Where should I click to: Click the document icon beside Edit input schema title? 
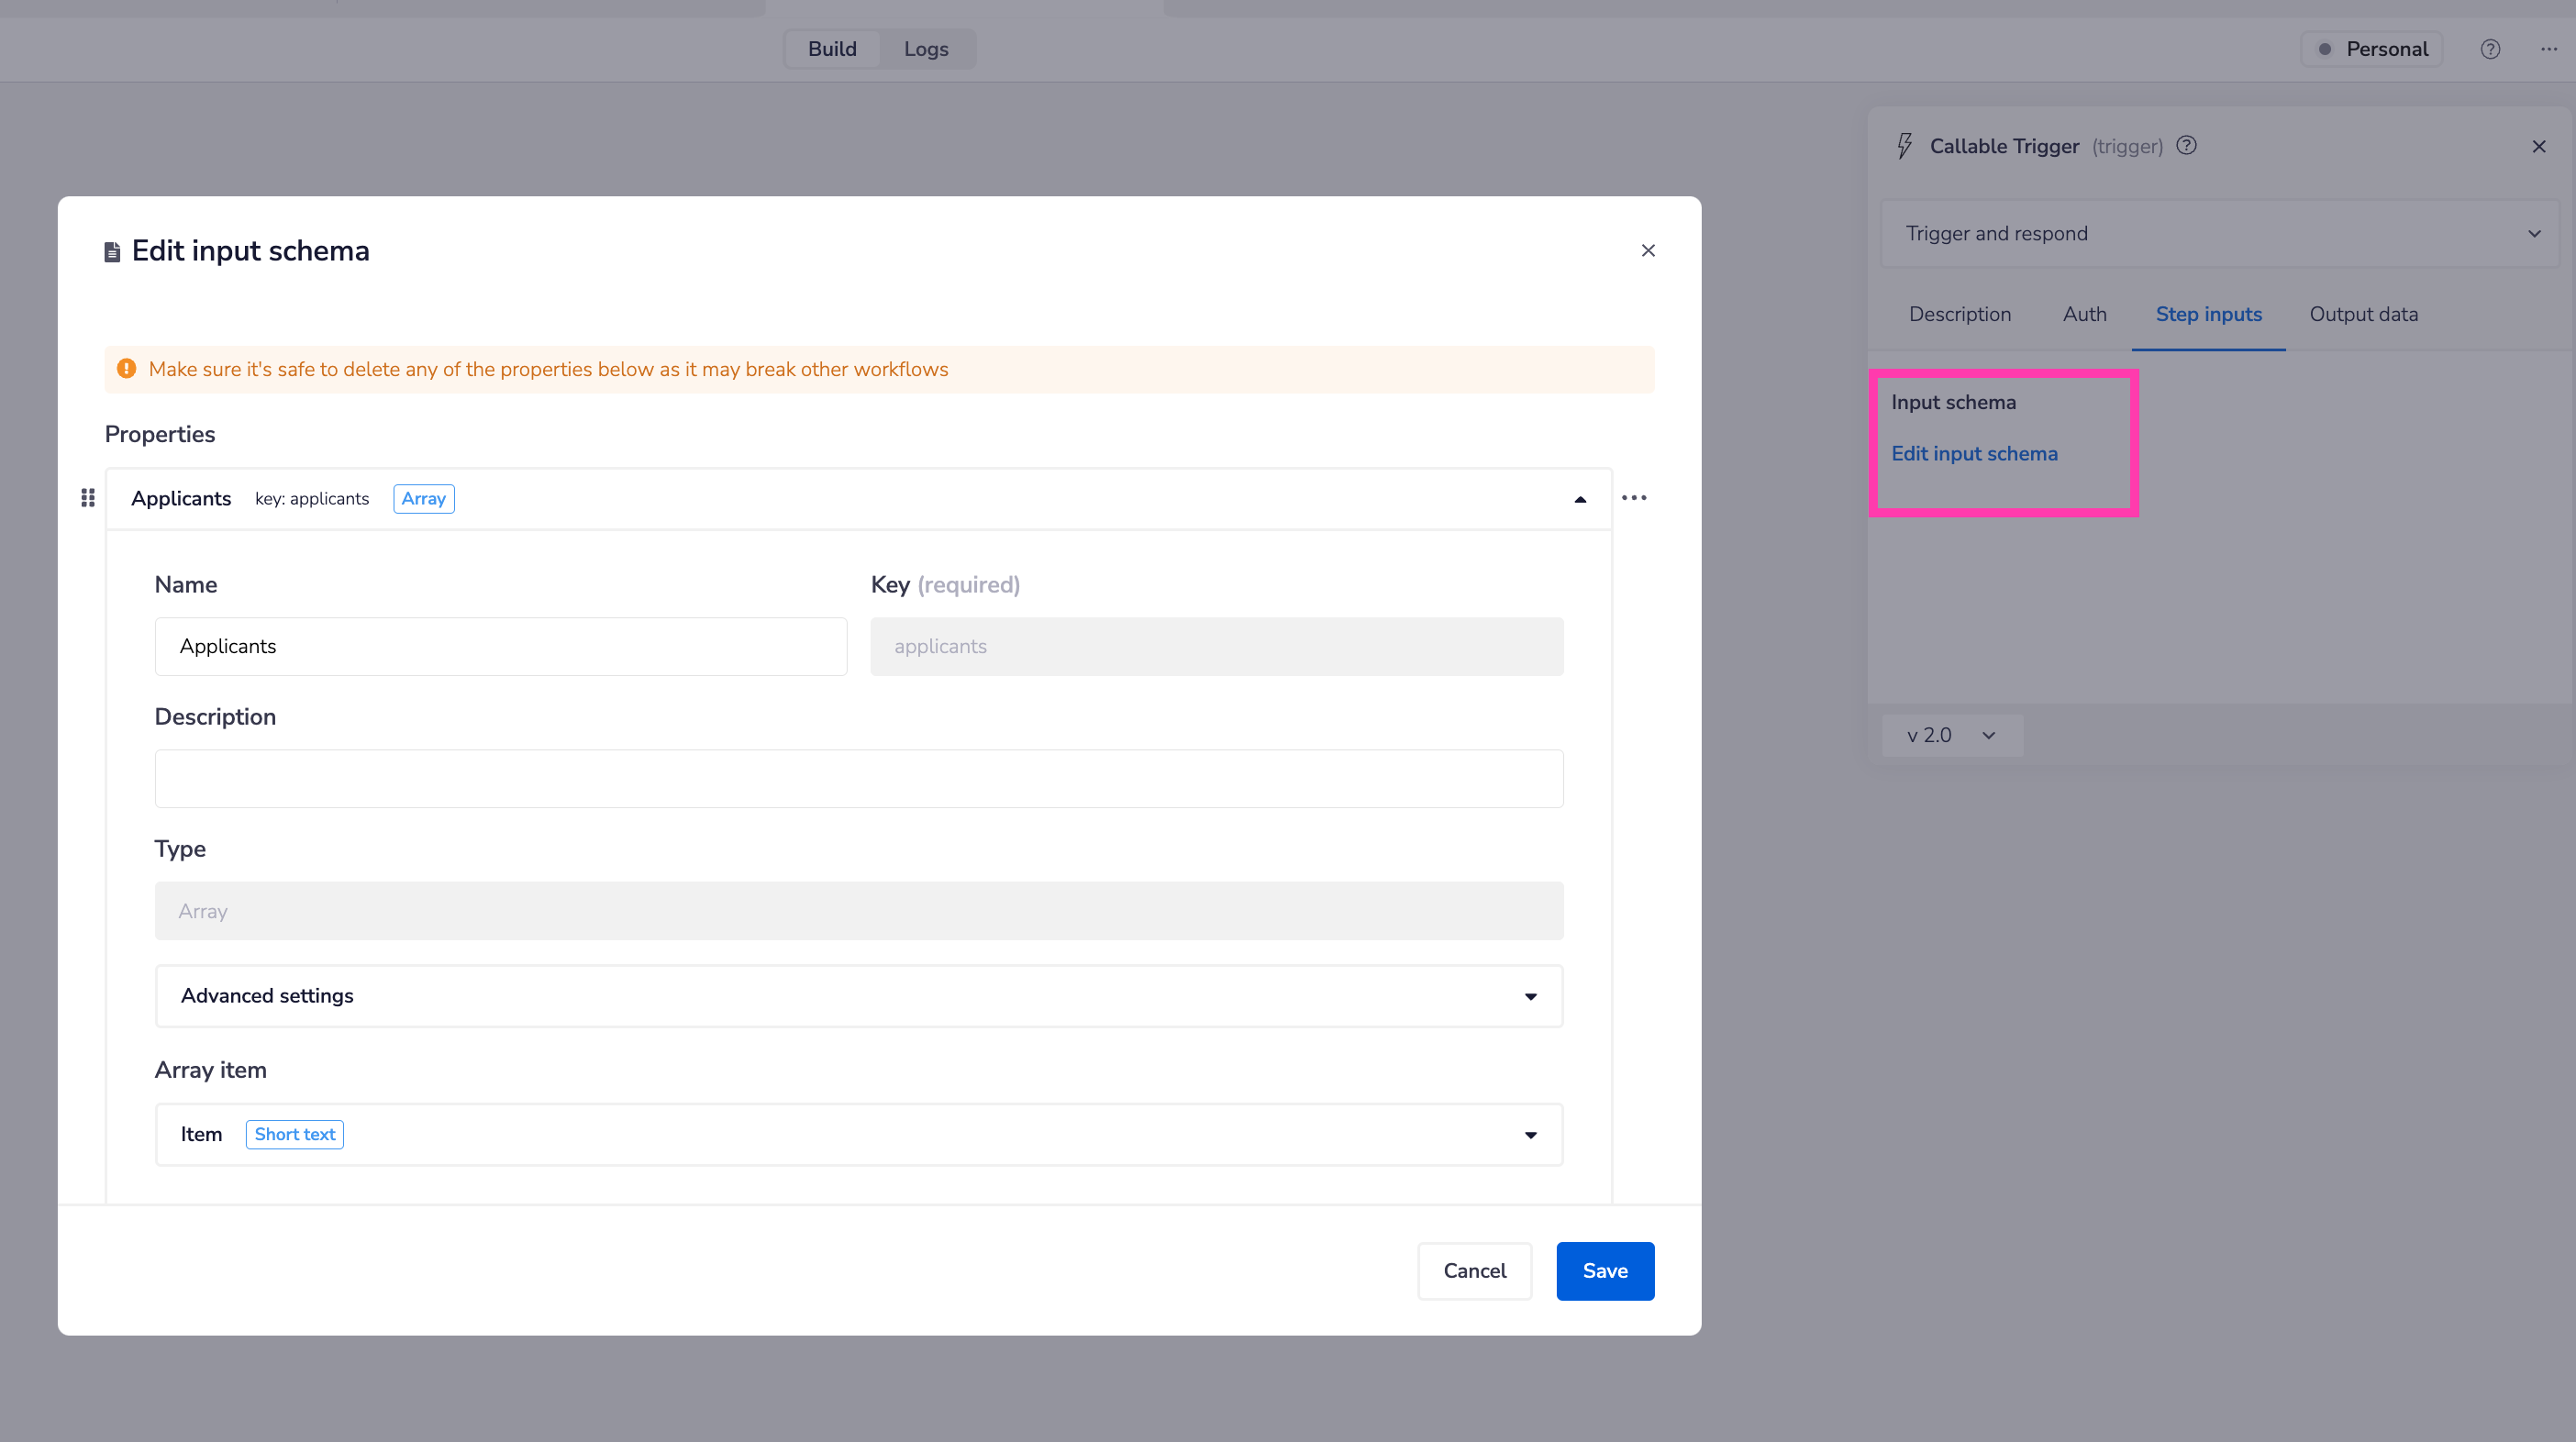(x=112, y=251)
